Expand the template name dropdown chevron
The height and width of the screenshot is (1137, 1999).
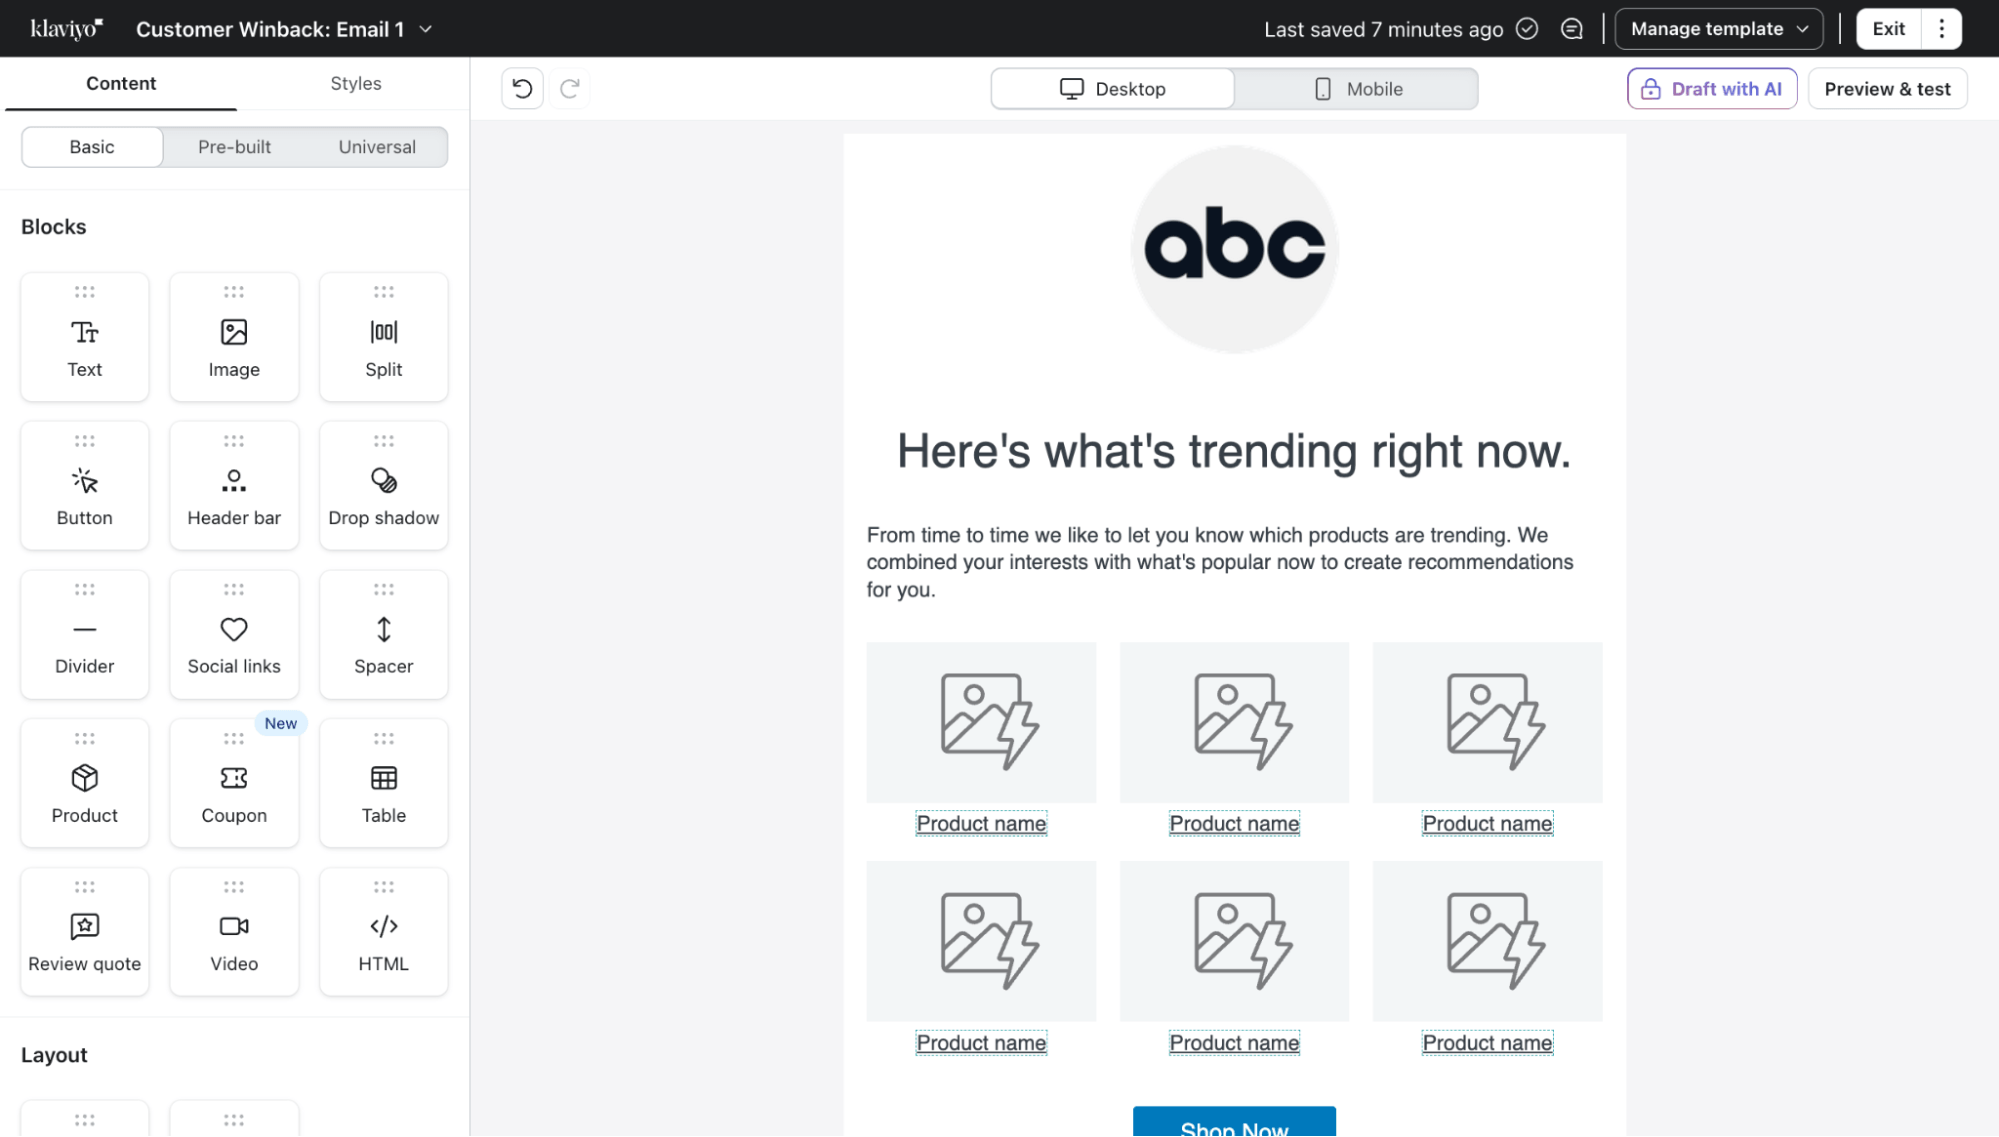click(x=426, y=29)
